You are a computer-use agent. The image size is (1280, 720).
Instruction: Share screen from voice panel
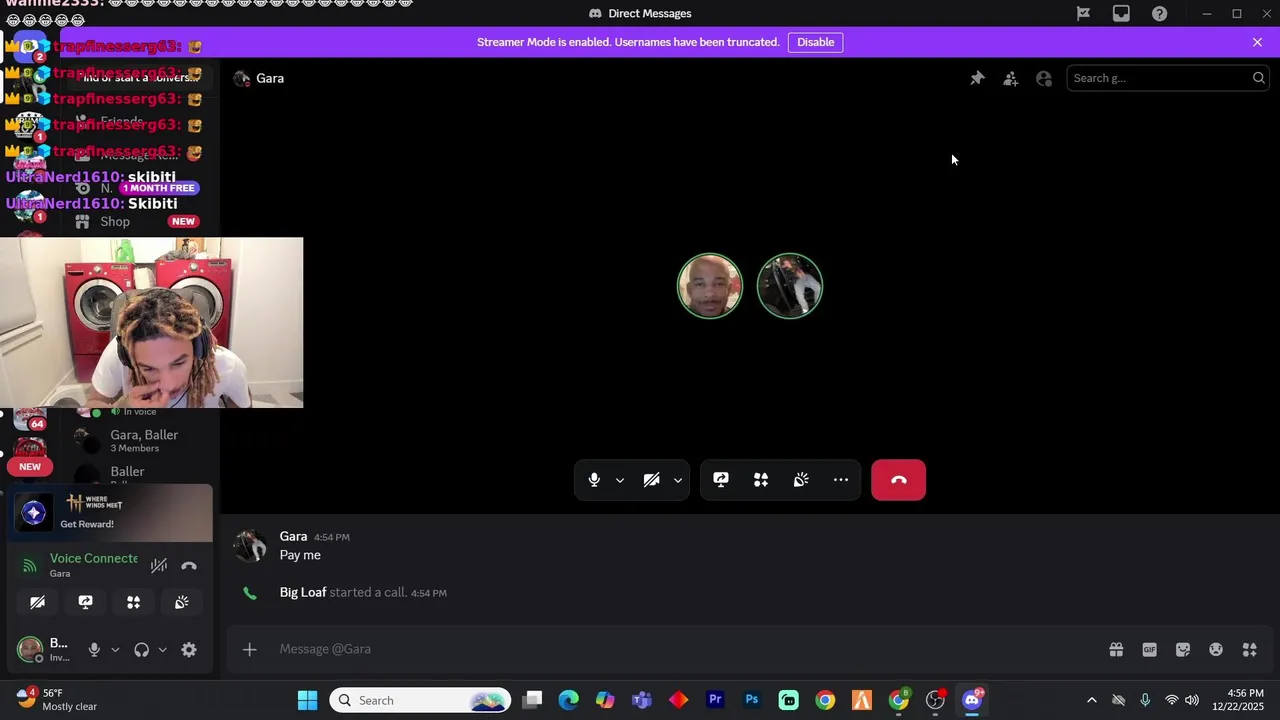pyautogui.click(x=85, y=602)
